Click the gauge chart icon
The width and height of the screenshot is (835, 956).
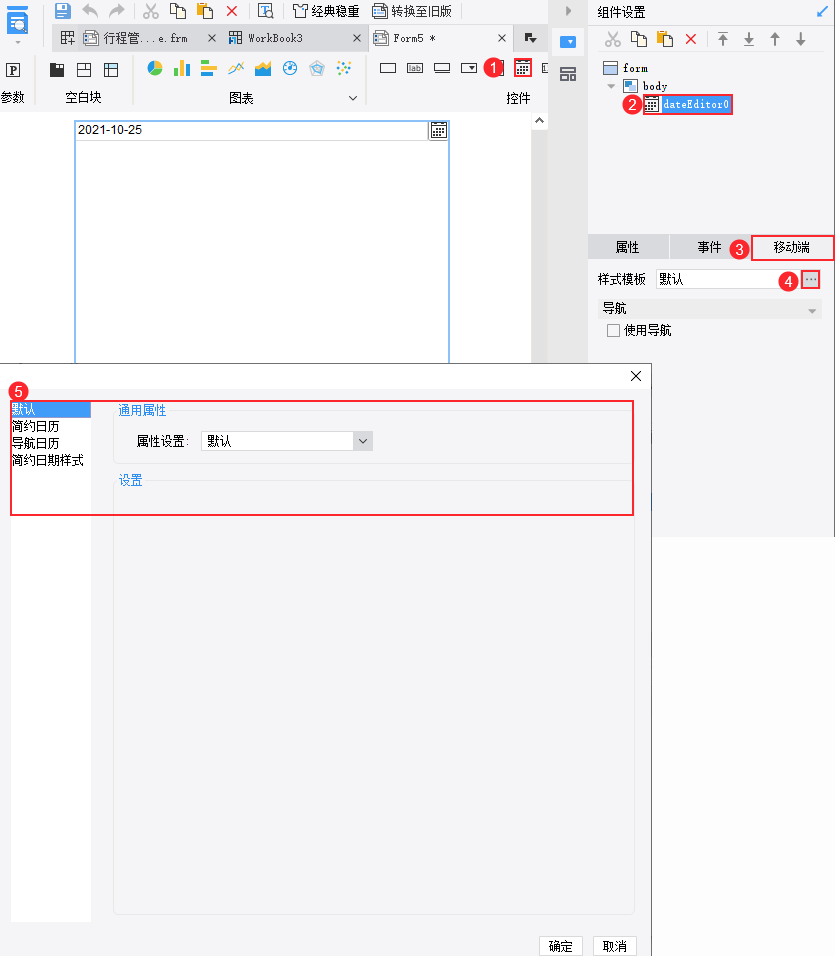click(x=290, y=68)
